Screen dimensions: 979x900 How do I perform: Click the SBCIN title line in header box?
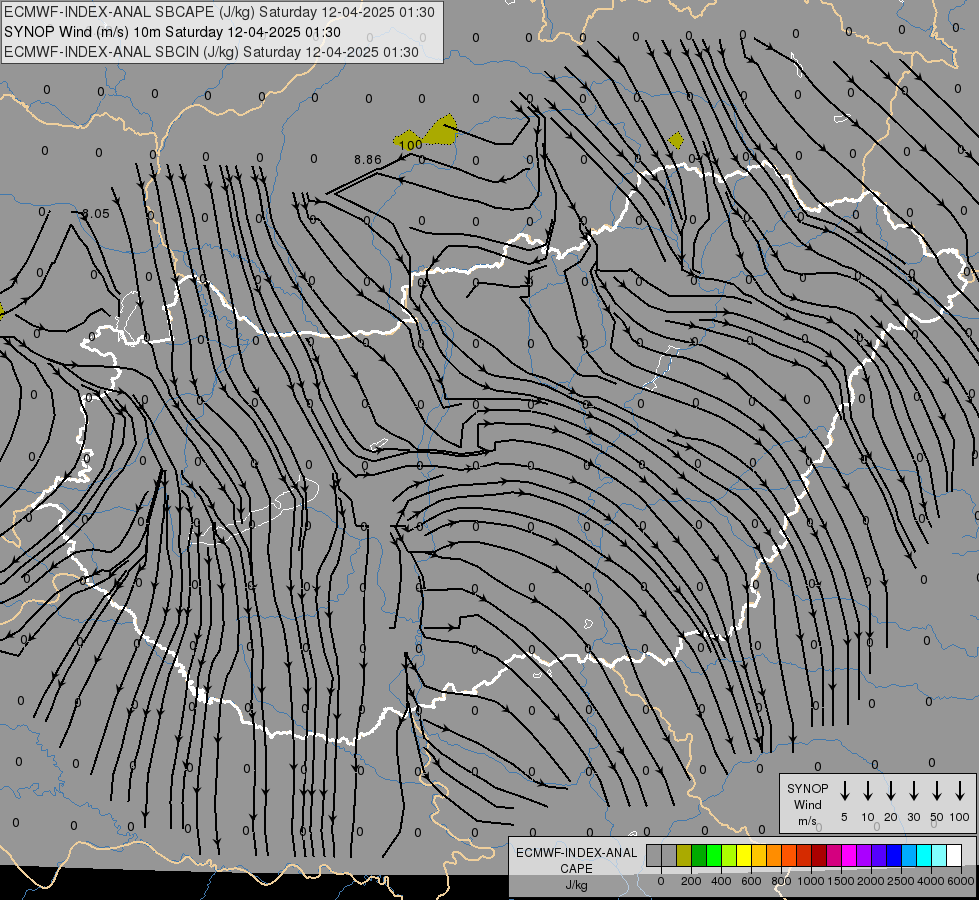(211, 52)
